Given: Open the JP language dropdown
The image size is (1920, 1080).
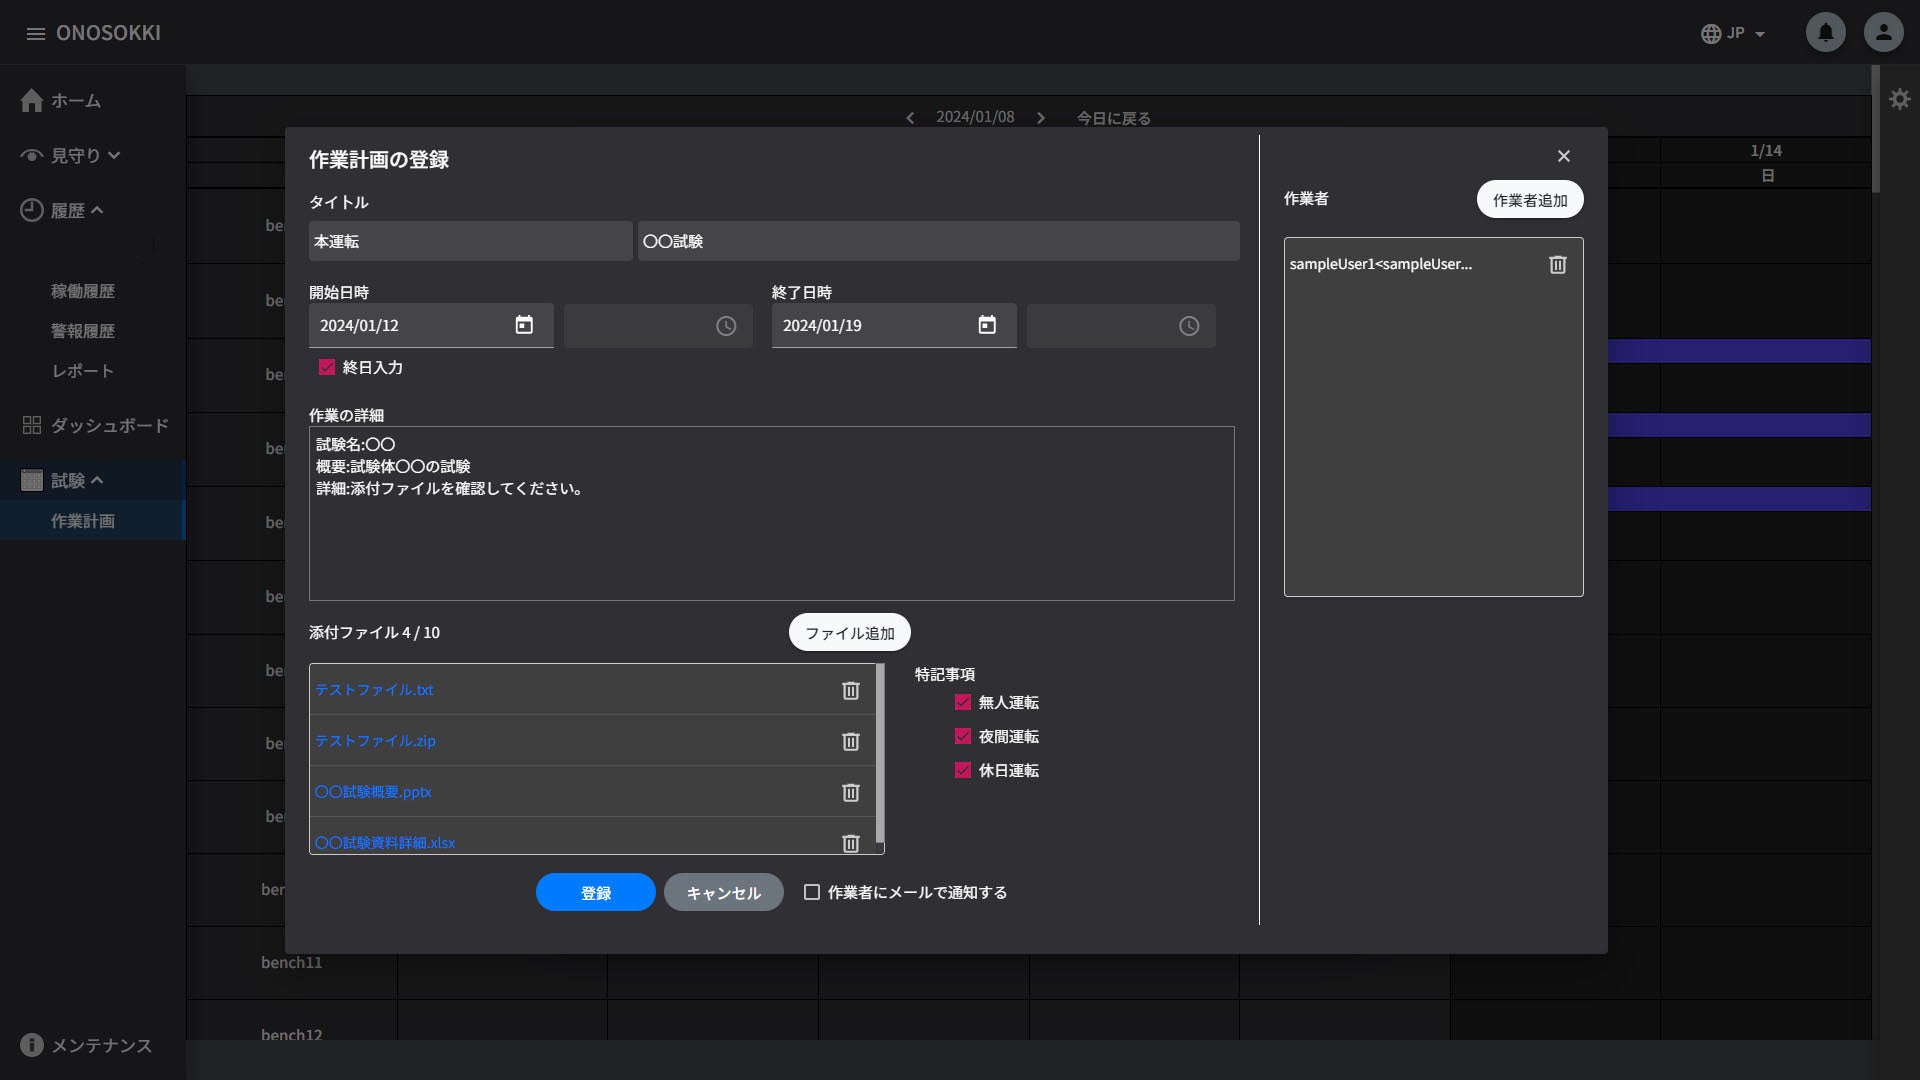Looking at the screenshot, I should click(1733, 33).
